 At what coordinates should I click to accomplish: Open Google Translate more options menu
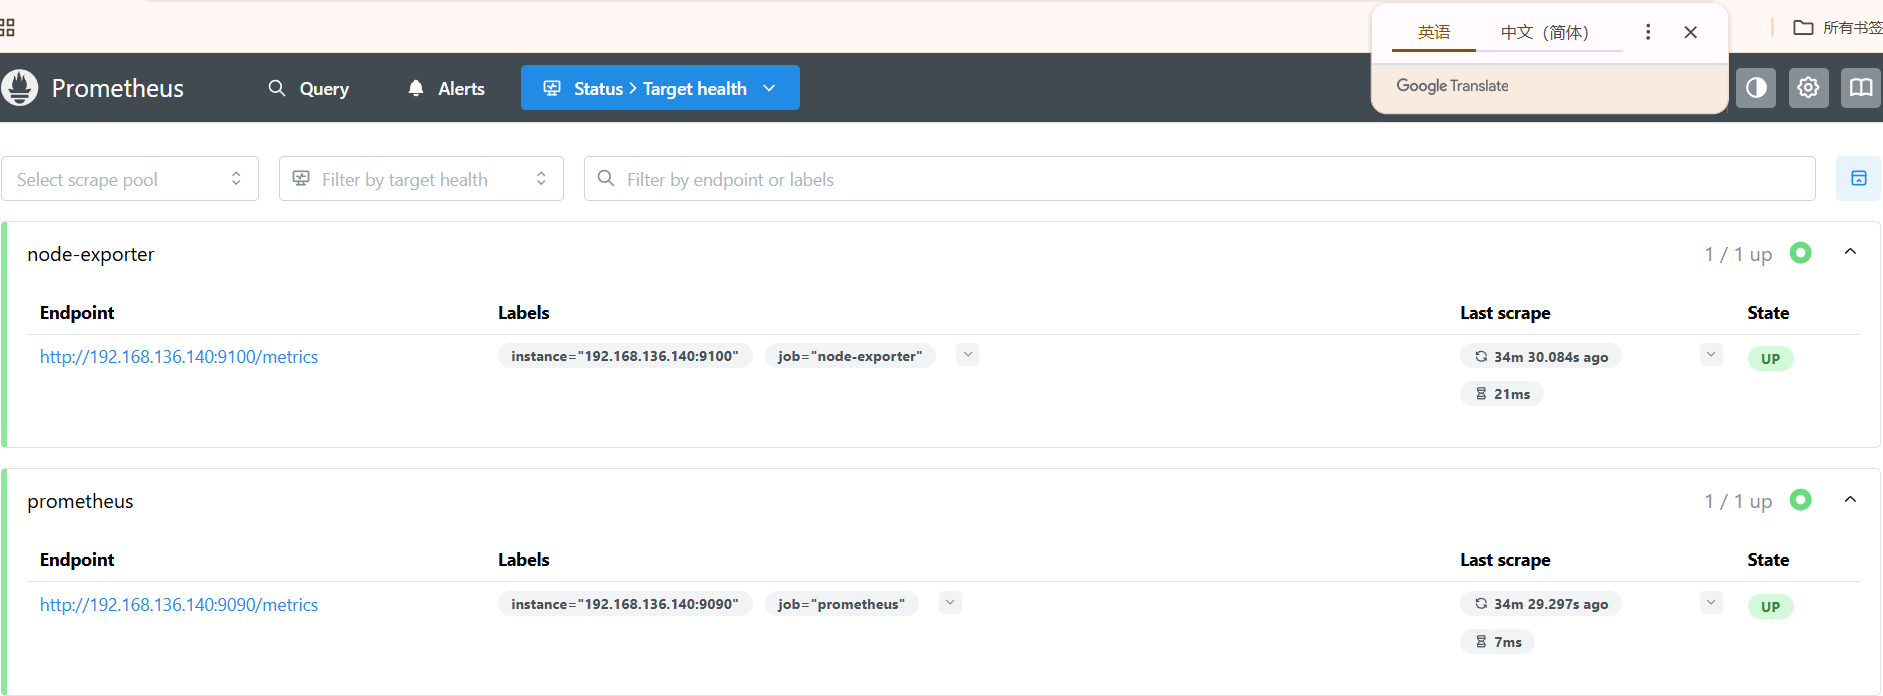pyautogui.click(x=1648, y=32)
